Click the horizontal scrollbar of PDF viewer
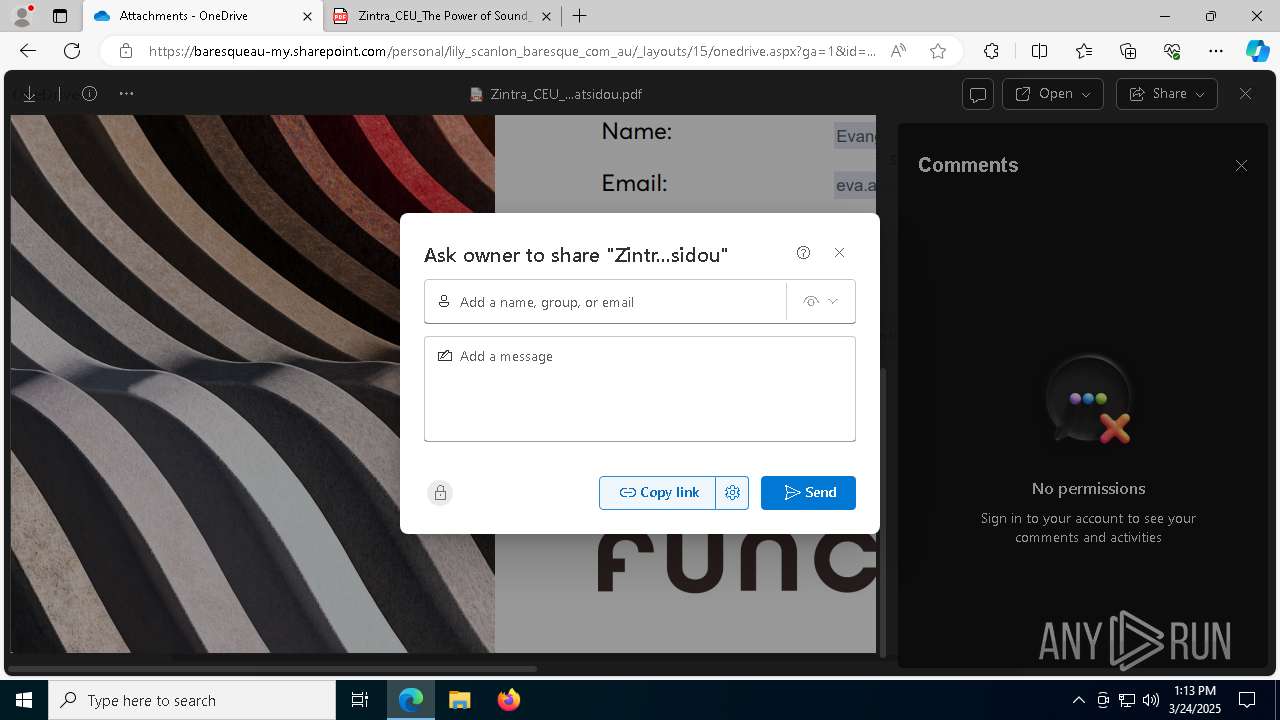The image size is (1280, 720). point(273,668)
